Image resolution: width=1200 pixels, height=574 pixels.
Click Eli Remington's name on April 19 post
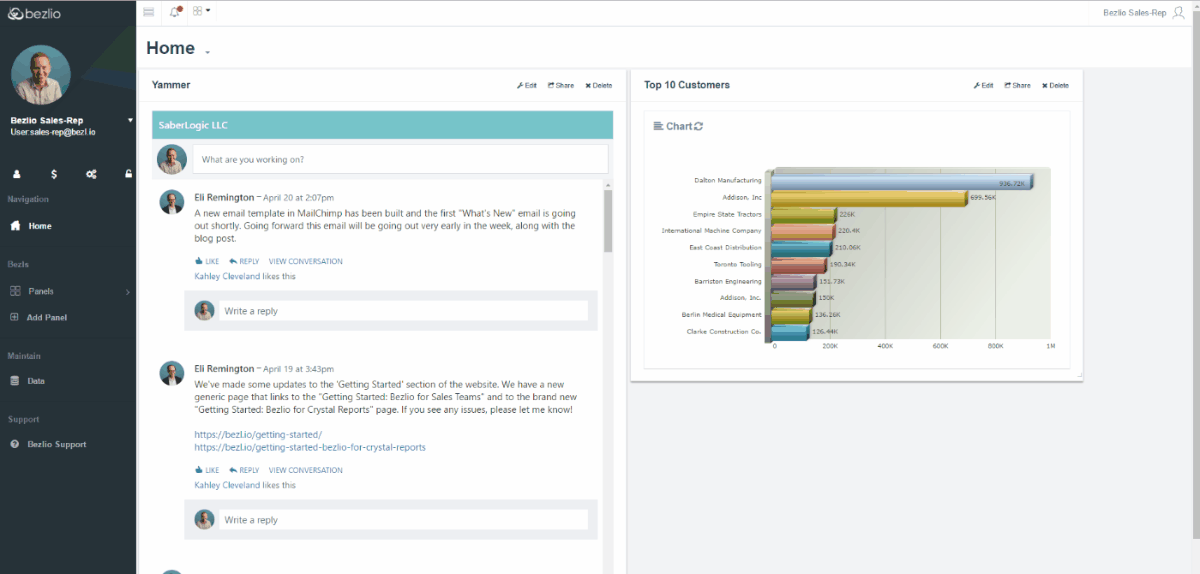point(224,368)
